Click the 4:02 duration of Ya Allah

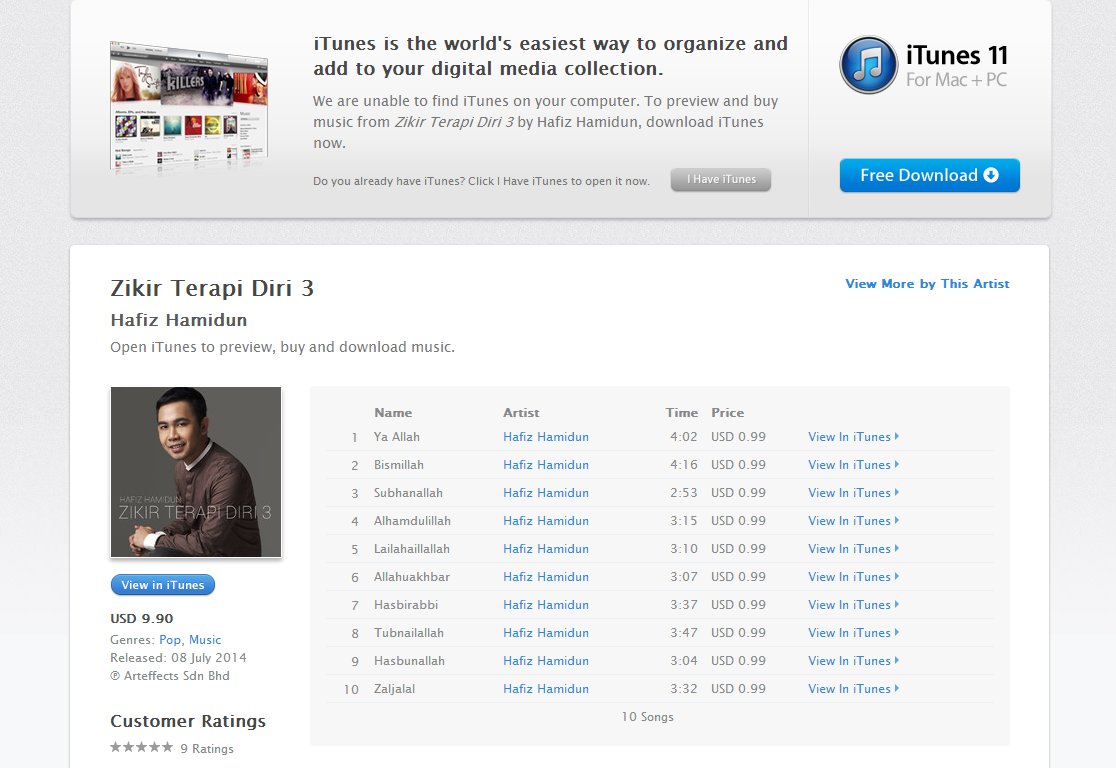(683, 436)
